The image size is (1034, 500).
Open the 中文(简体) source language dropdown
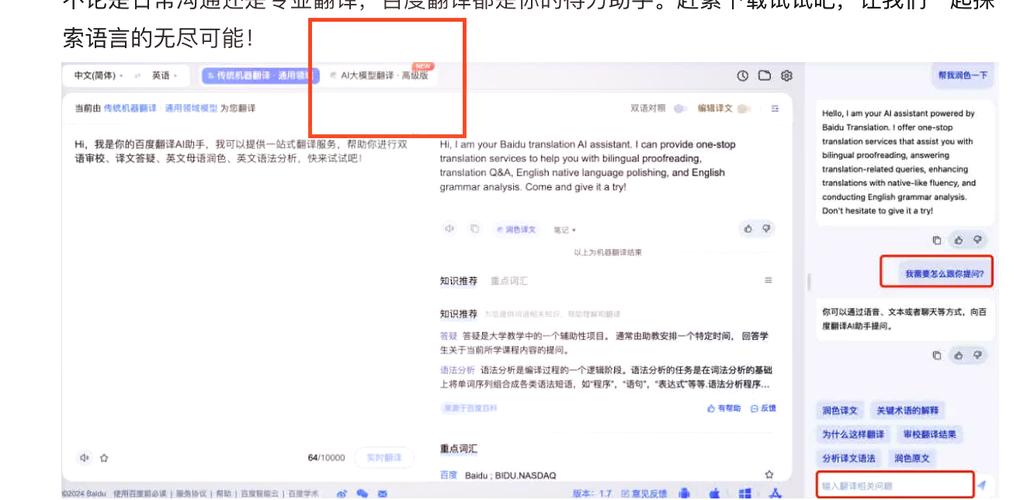(x=98, y=76)
